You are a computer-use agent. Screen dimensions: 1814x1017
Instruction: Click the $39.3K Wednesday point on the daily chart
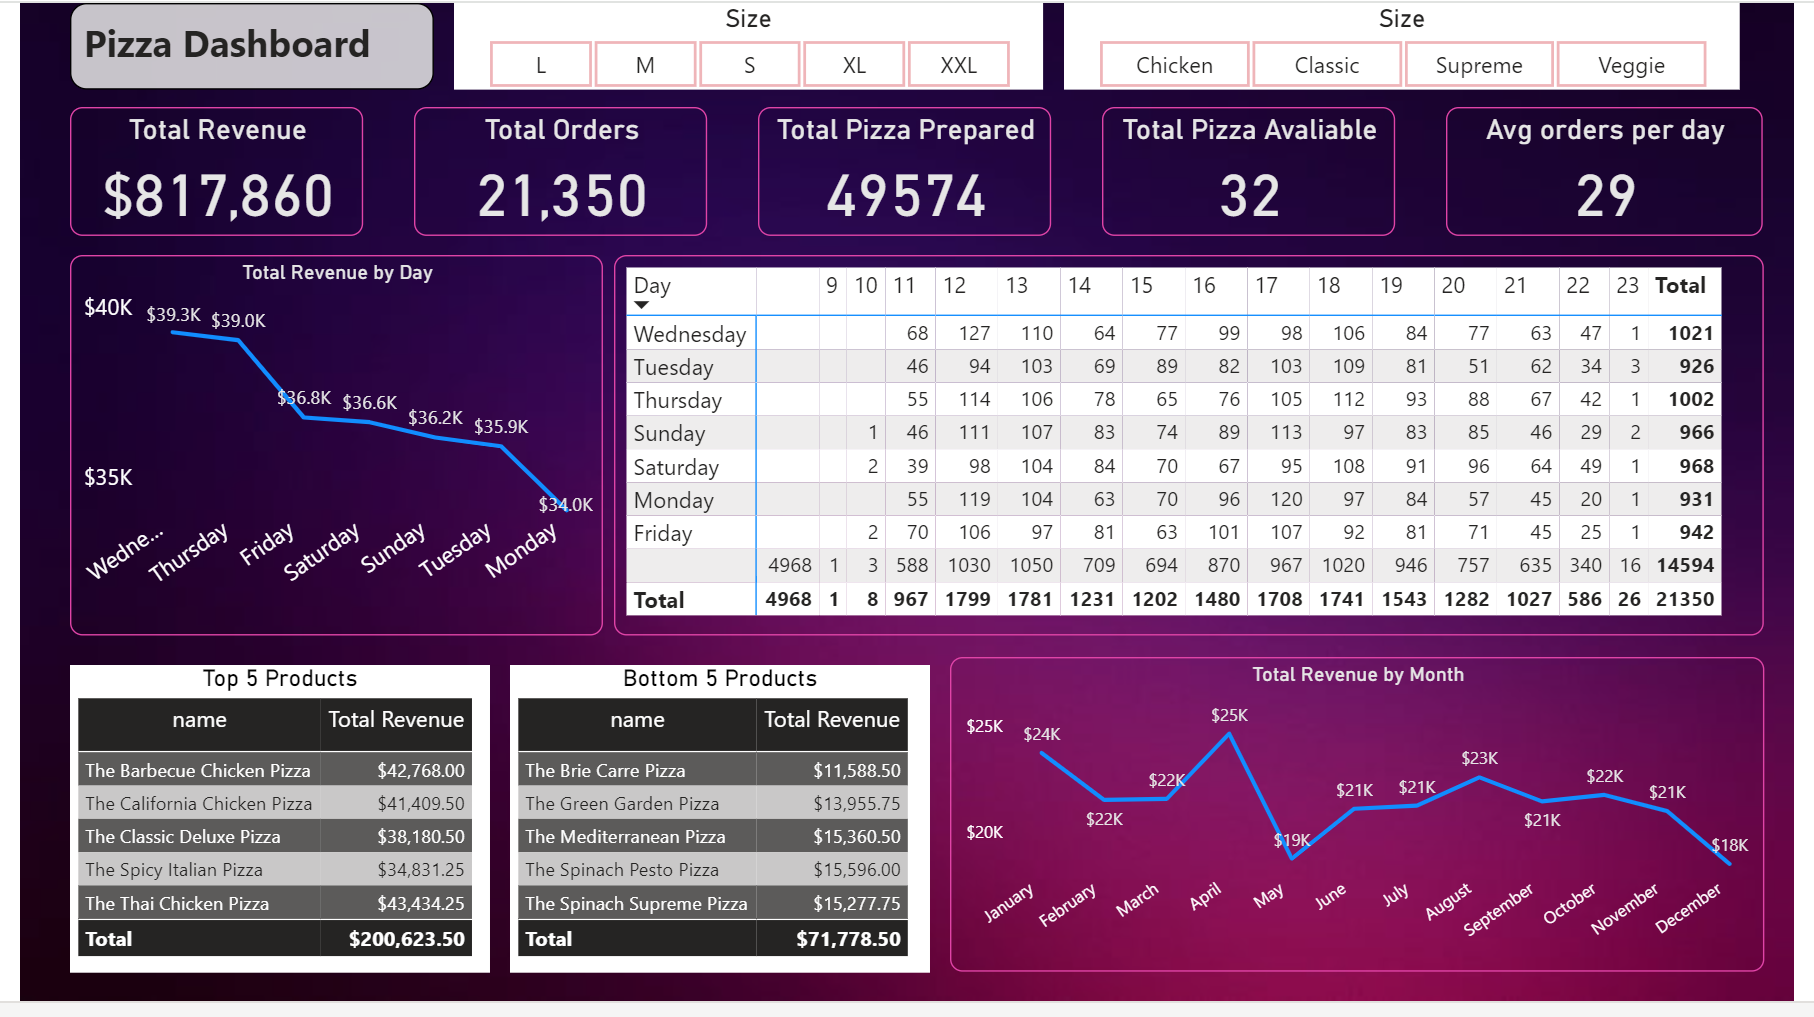[174, 332]
